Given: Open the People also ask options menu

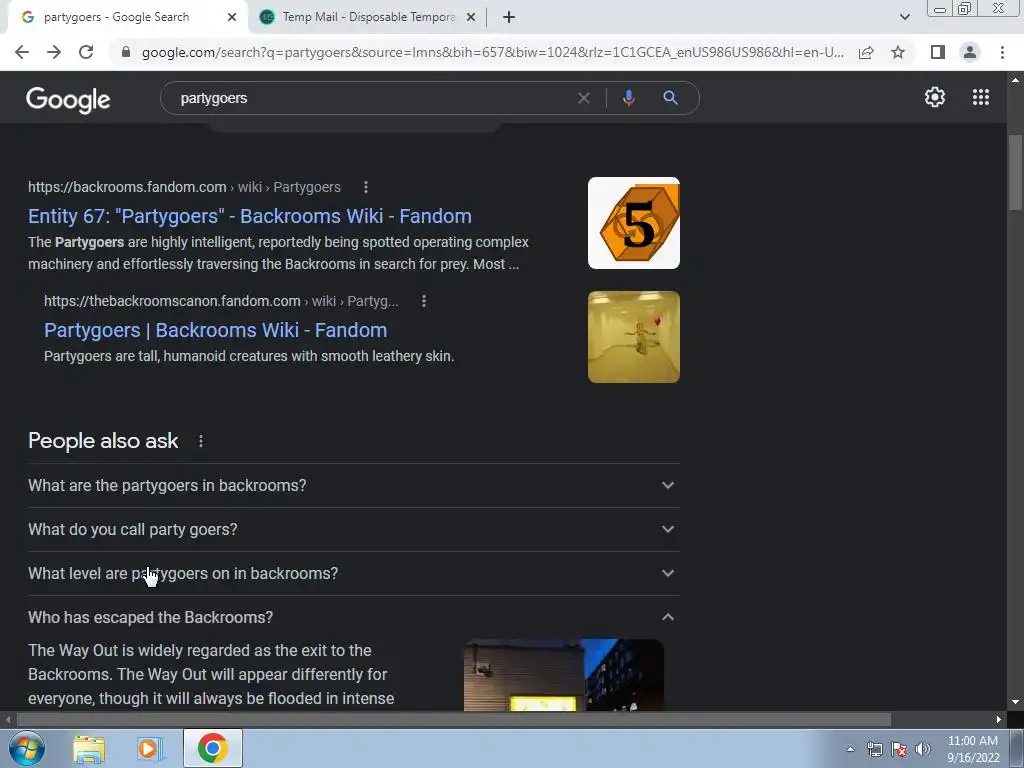Looking at the screenshot, I should [x=201, y=441].
